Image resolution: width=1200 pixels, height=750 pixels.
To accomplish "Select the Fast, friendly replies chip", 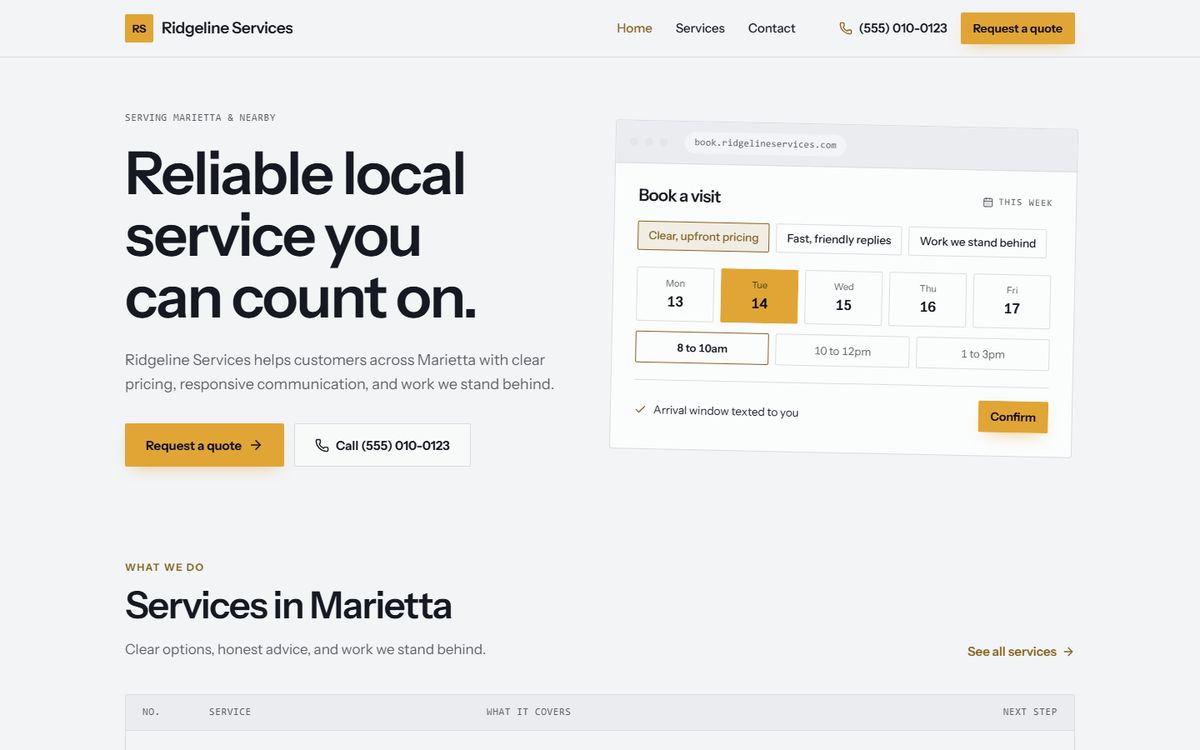I will 839,240.
